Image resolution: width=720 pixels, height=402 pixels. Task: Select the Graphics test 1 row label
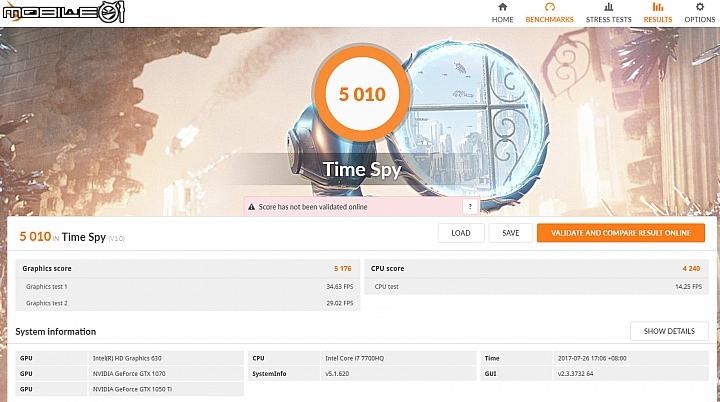[46, 287]
